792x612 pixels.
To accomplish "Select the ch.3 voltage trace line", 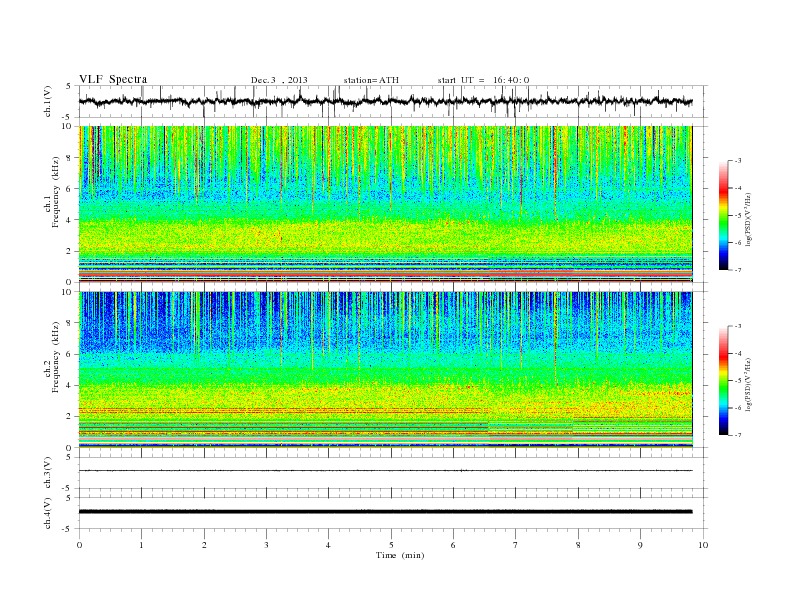I will [385, 471].
